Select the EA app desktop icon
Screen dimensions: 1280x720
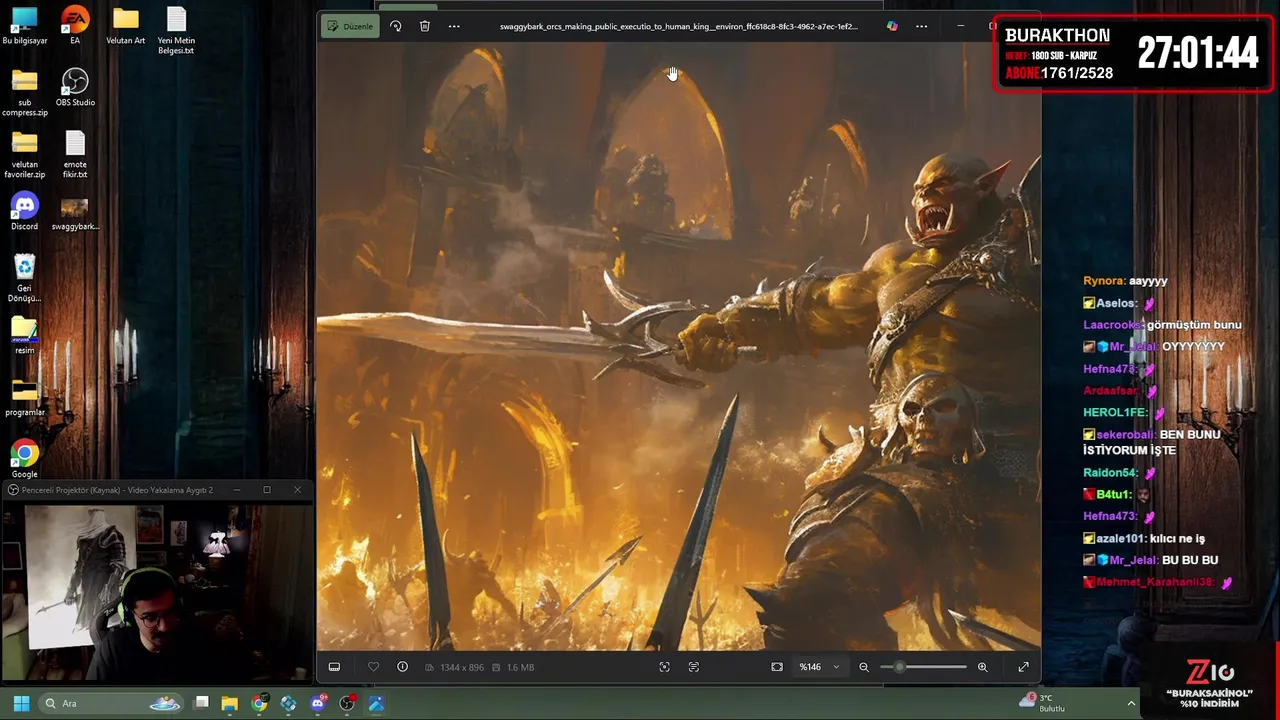point(75,27)
